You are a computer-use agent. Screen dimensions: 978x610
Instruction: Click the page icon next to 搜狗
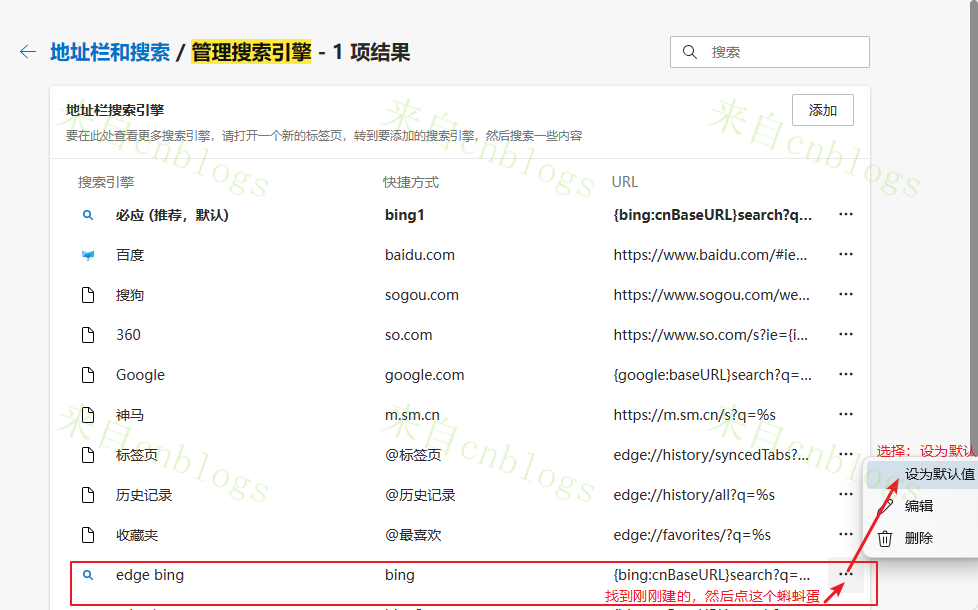tap(88, 295)
